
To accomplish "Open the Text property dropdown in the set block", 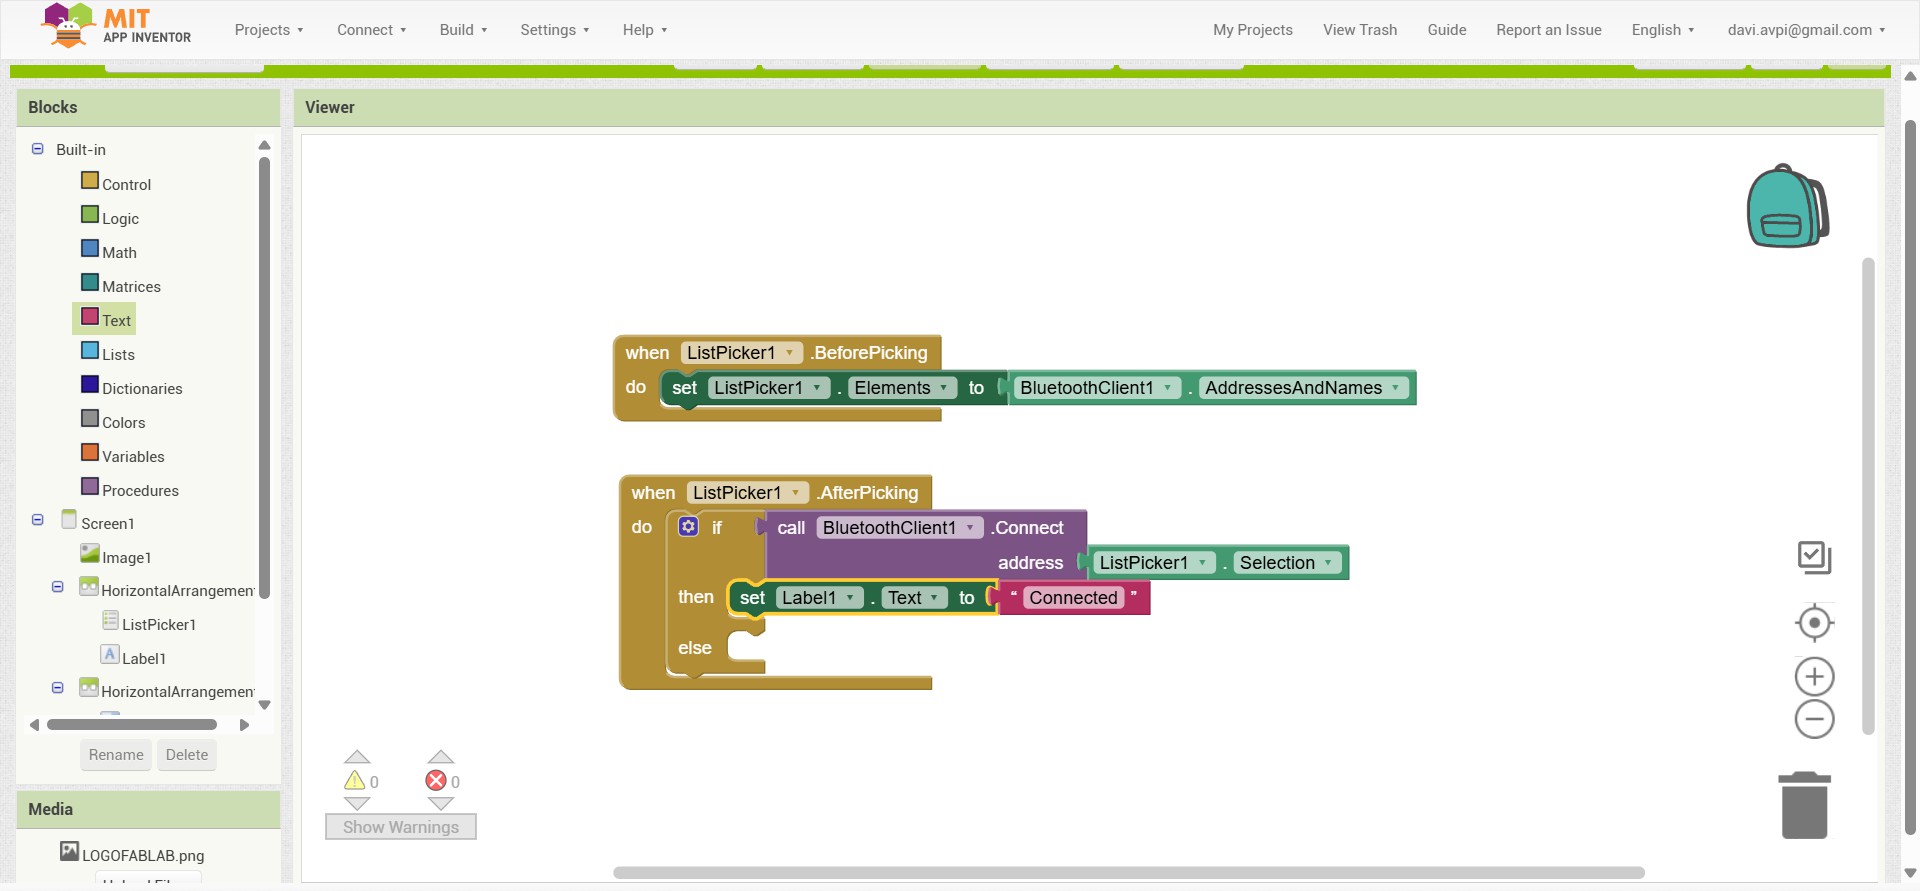I will (x=914, y=598).
